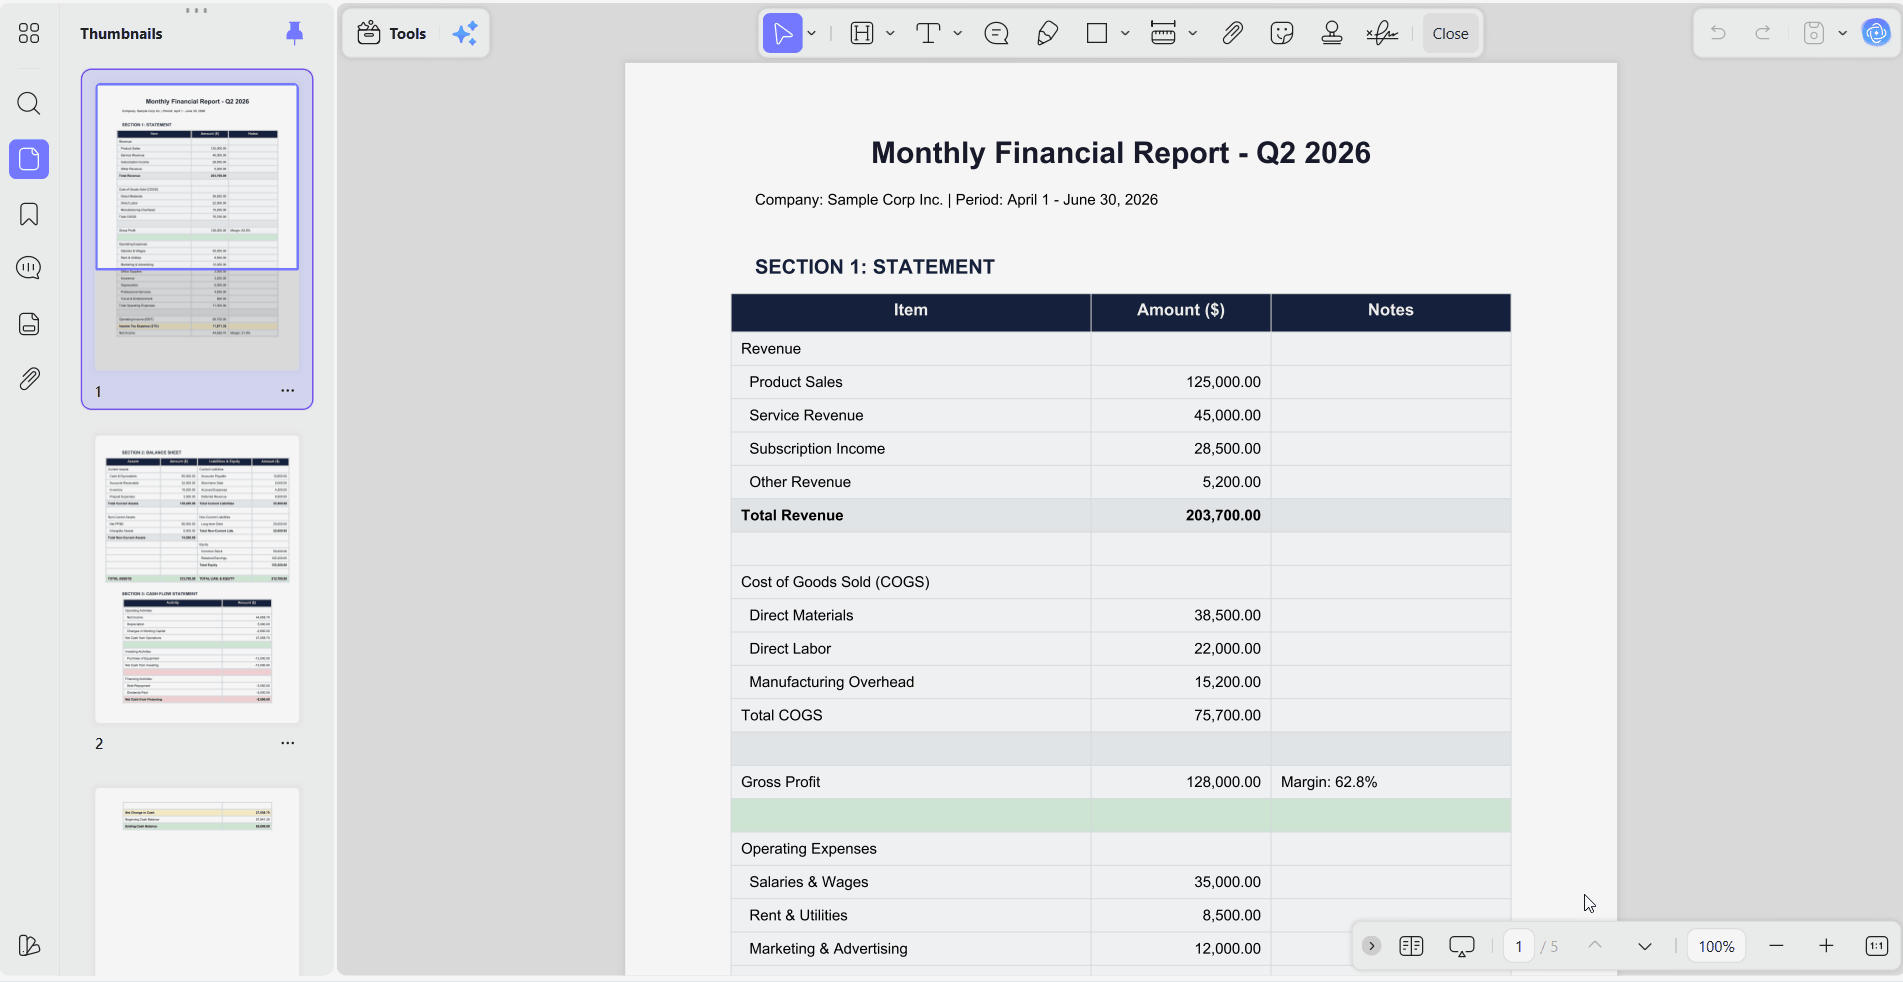Open the save options dropdown arrow
This screenshot has width=1903, height=982.
(x=1842, y=34)
